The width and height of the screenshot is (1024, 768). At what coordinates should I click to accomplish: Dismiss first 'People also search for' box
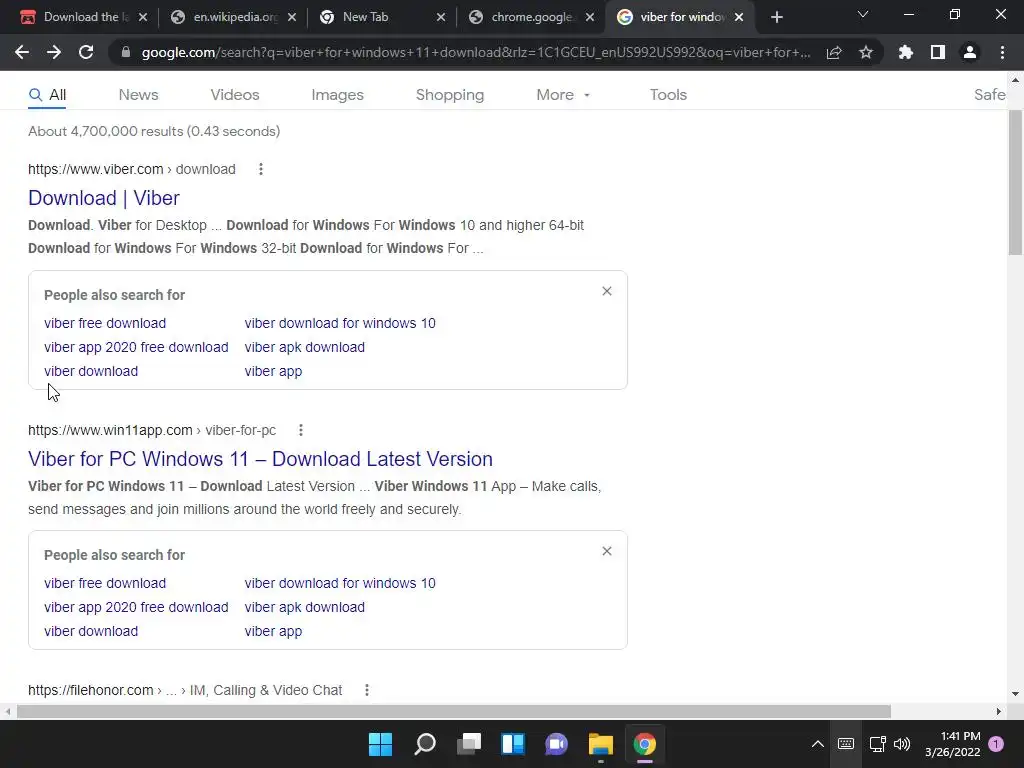click(x=607, y=291)
